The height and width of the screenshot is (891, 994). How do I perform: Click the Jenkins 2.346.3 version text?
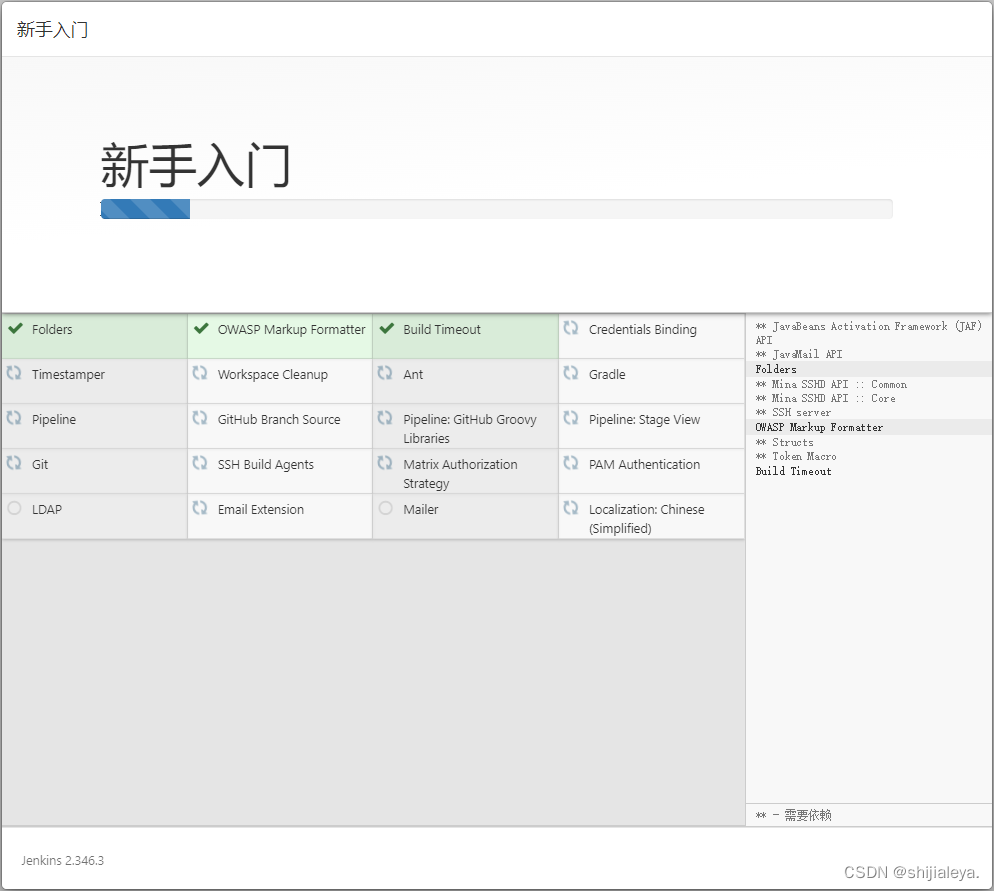click(x=62, y=861)
